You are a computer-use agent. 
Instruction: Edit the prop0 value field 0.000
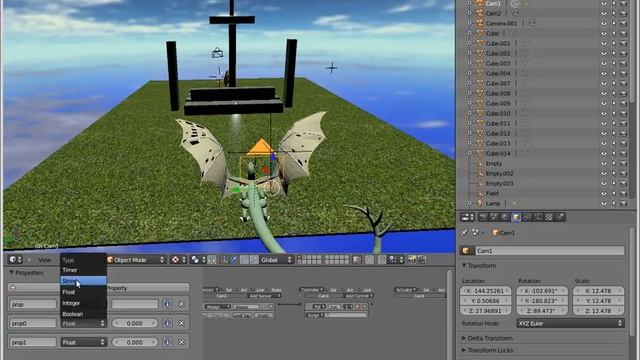pos(135,323)
